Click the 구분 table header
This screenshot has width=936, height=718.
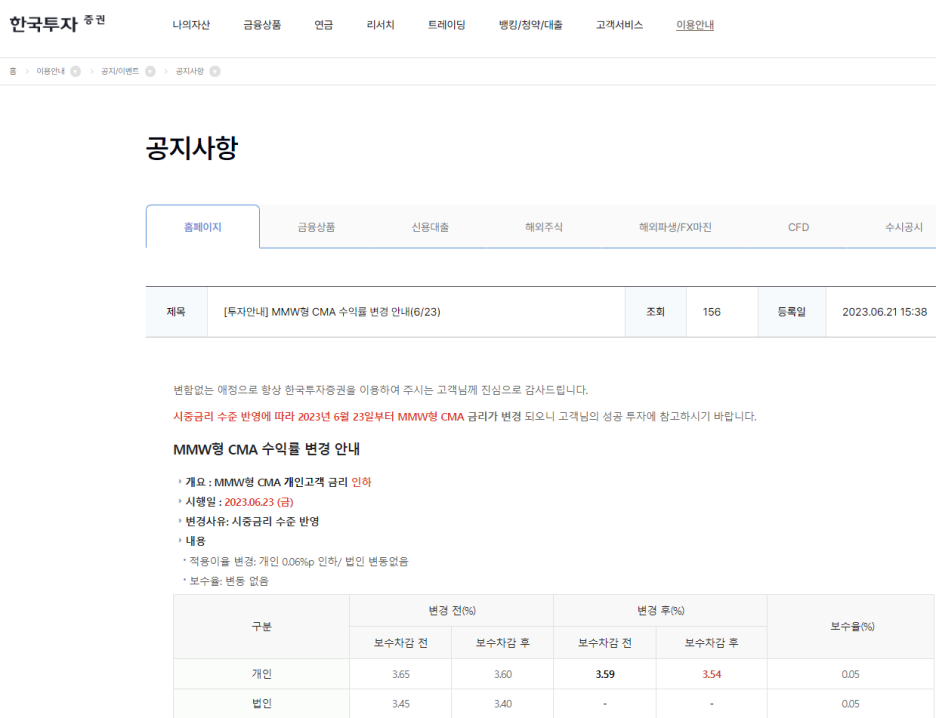click(x=261, y=627)
